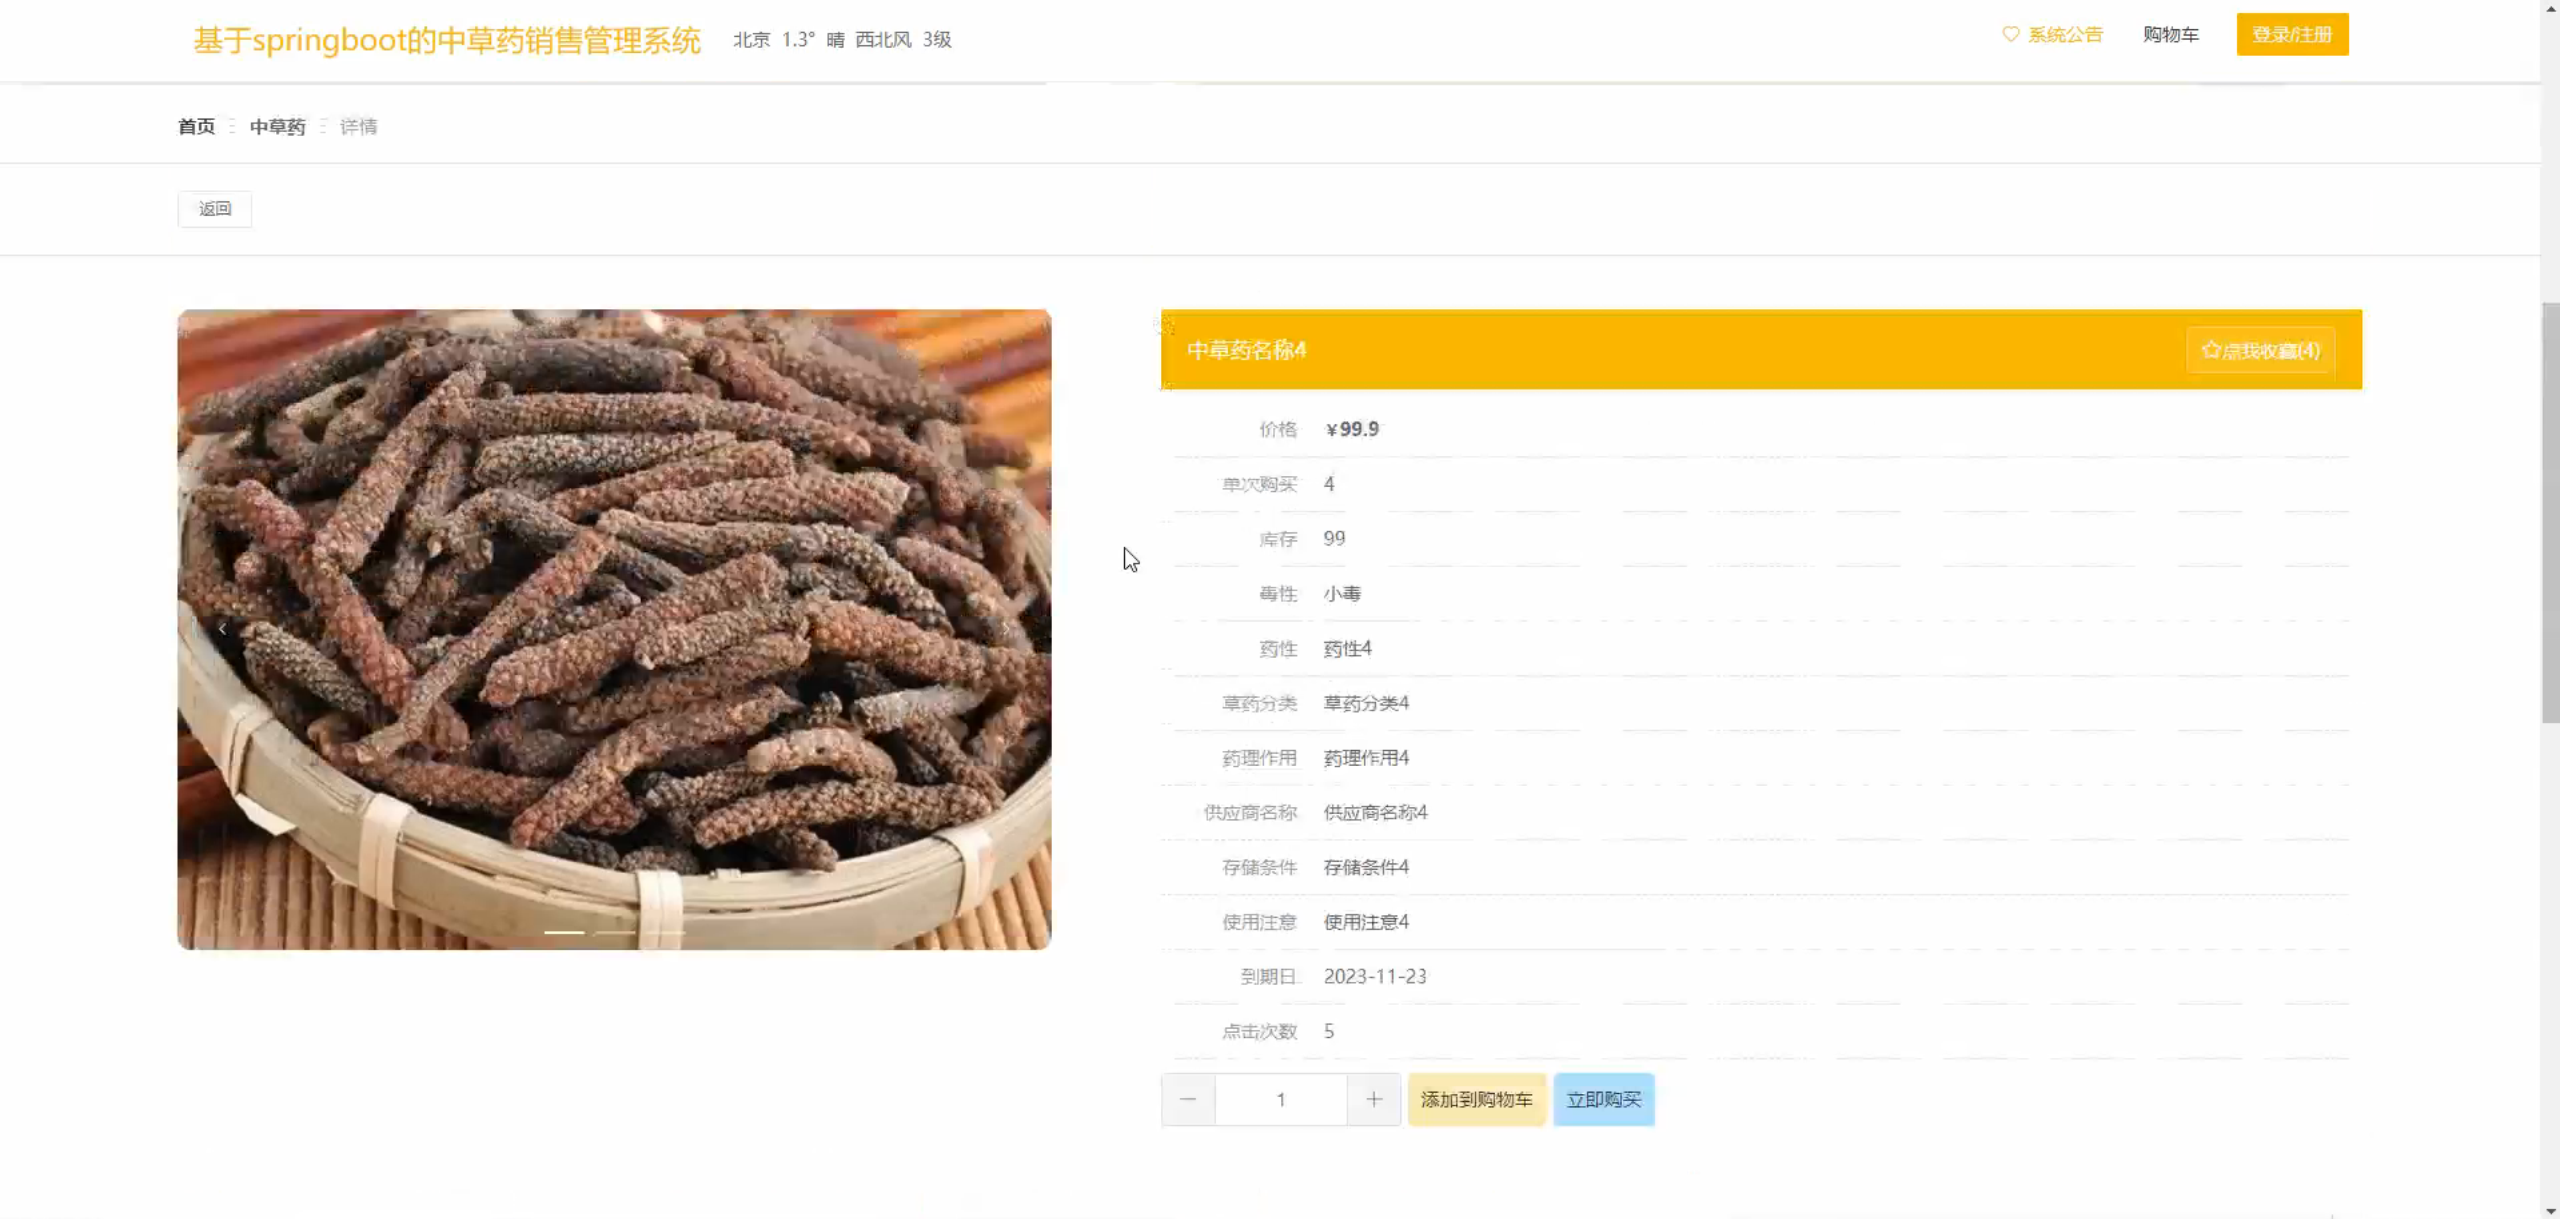Click the 登录/注册 button
This screenshot has height=1219, width=2560.
2292,35
